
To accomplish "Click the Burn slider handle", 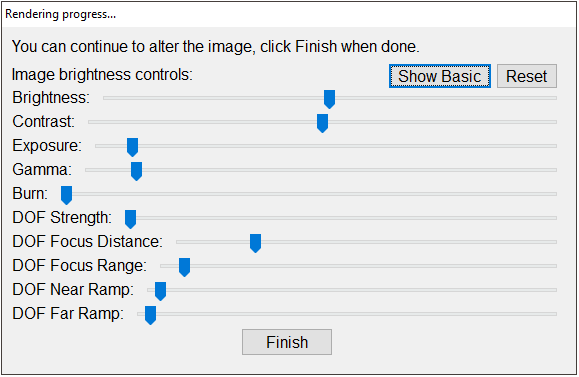I will point(66,195).
